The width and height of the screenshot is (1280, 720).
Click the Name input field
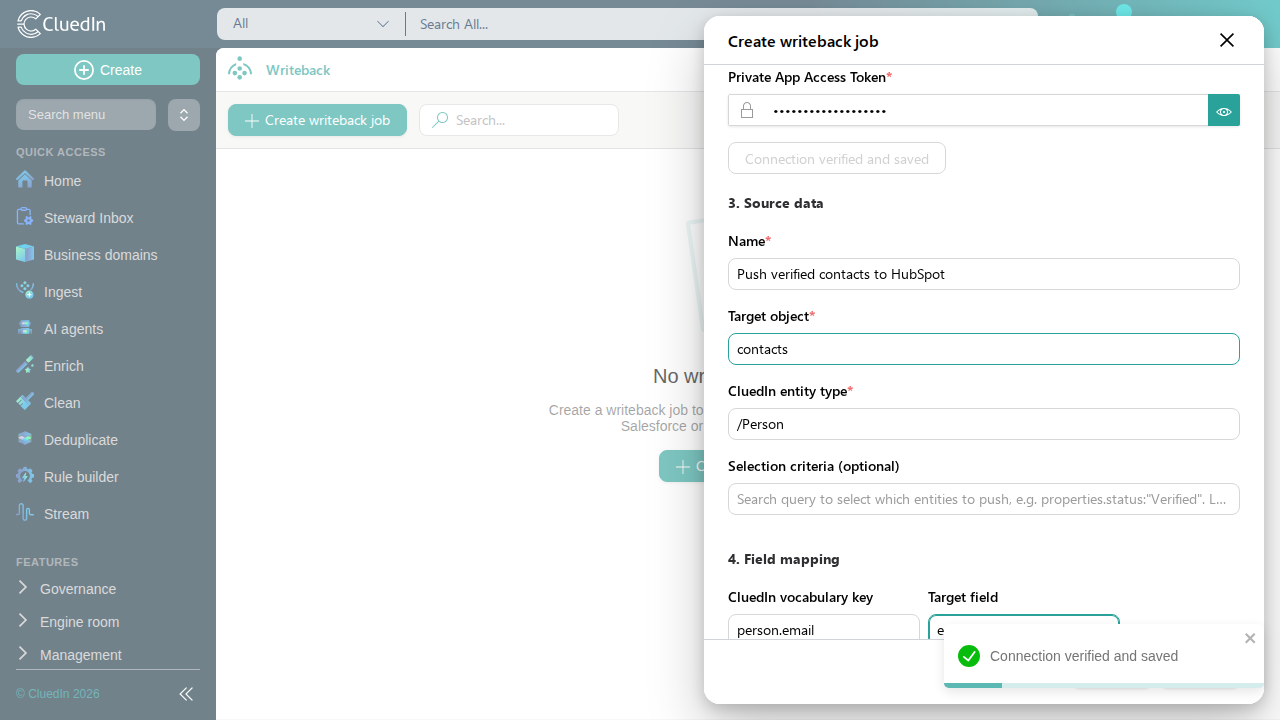coord(984,274)
